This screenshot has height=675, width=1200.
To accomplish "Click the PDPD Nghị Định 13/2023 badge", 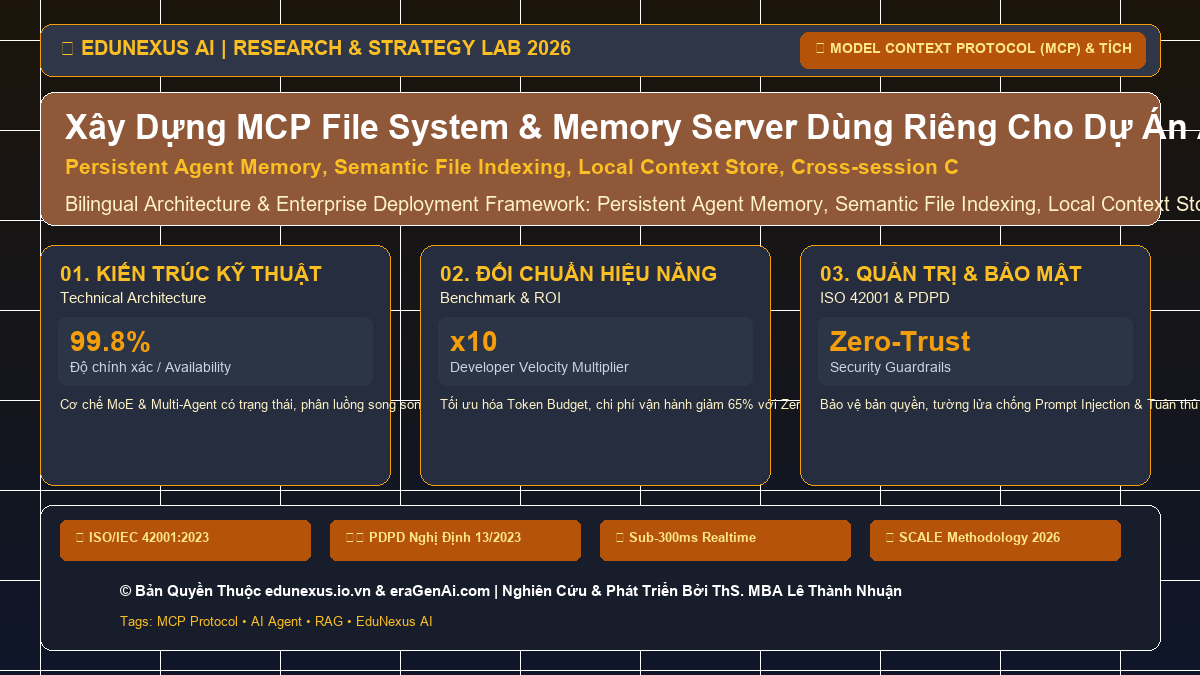I will (x=455, y=540).
